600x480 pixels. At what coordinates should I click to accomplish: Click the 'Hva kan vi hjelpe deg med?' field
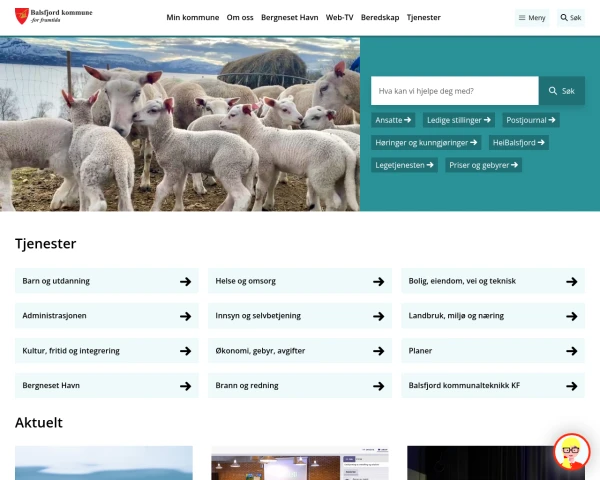[x=455, y=91]
